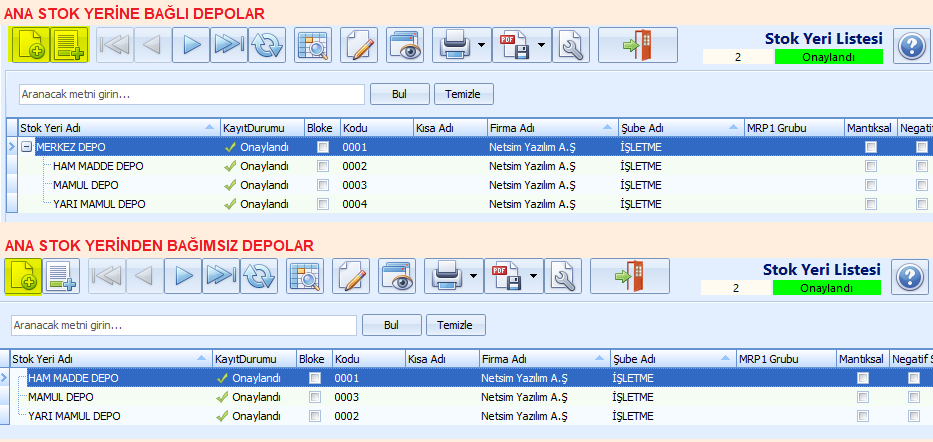Collapse the MERKEZ DEPO tree node
Viewport: 933px width, 442px height.
26,147
